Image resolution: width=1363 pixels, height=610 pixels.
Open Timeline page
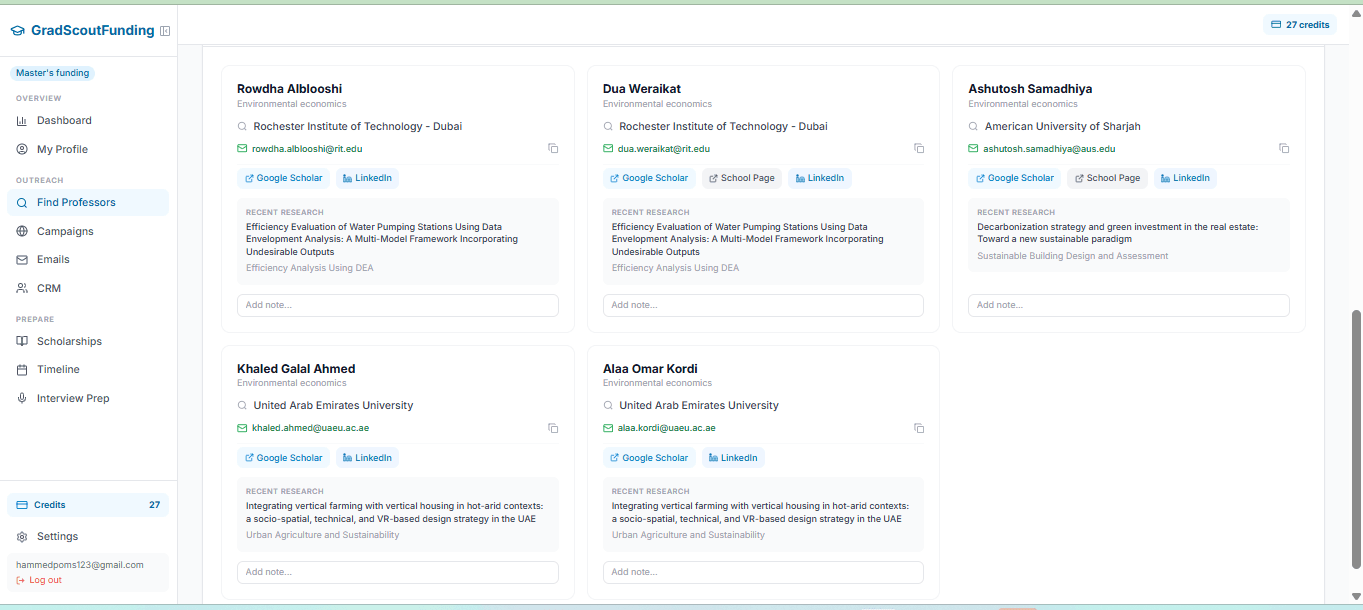(x=88, y=369)
